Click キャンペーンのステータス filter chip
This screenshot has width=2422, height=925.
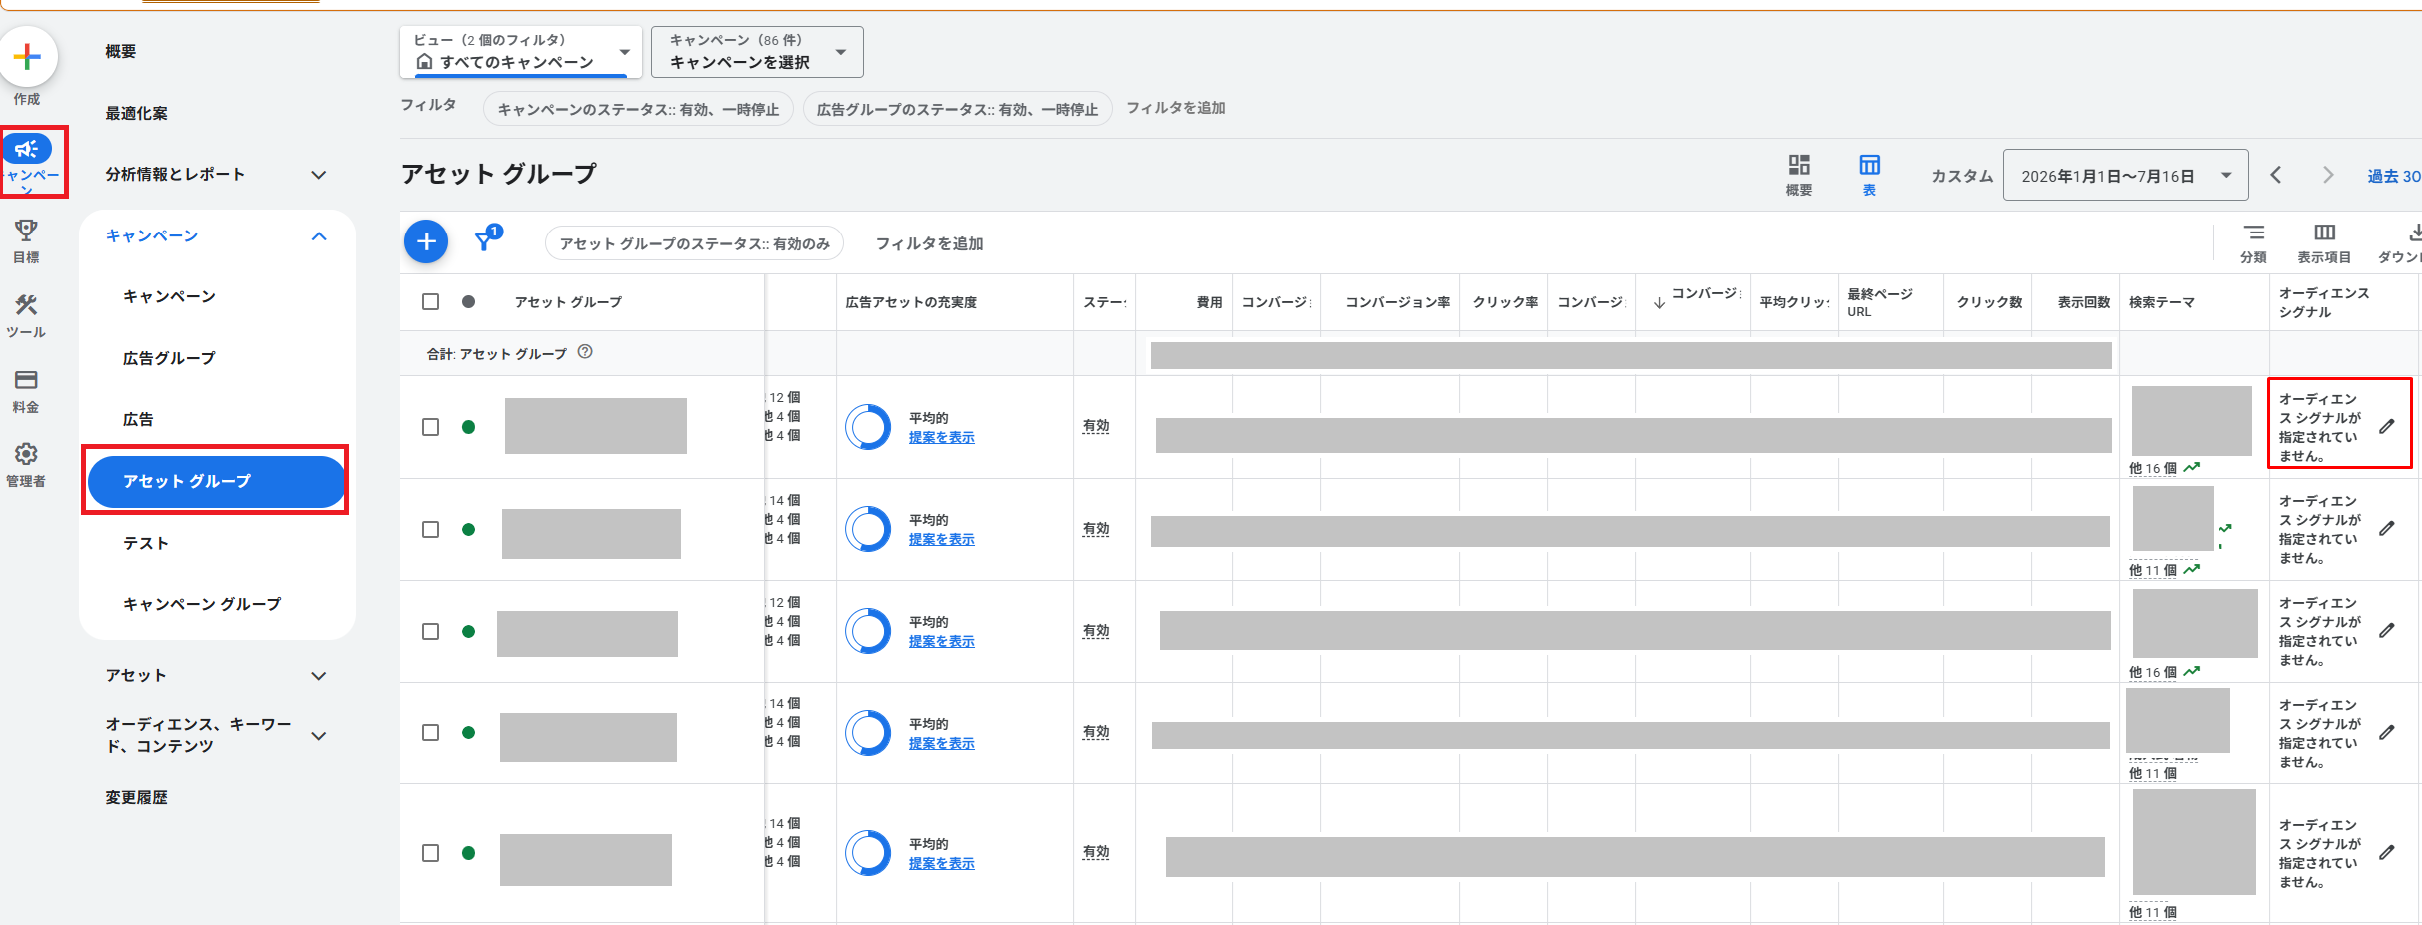[638, 109]
